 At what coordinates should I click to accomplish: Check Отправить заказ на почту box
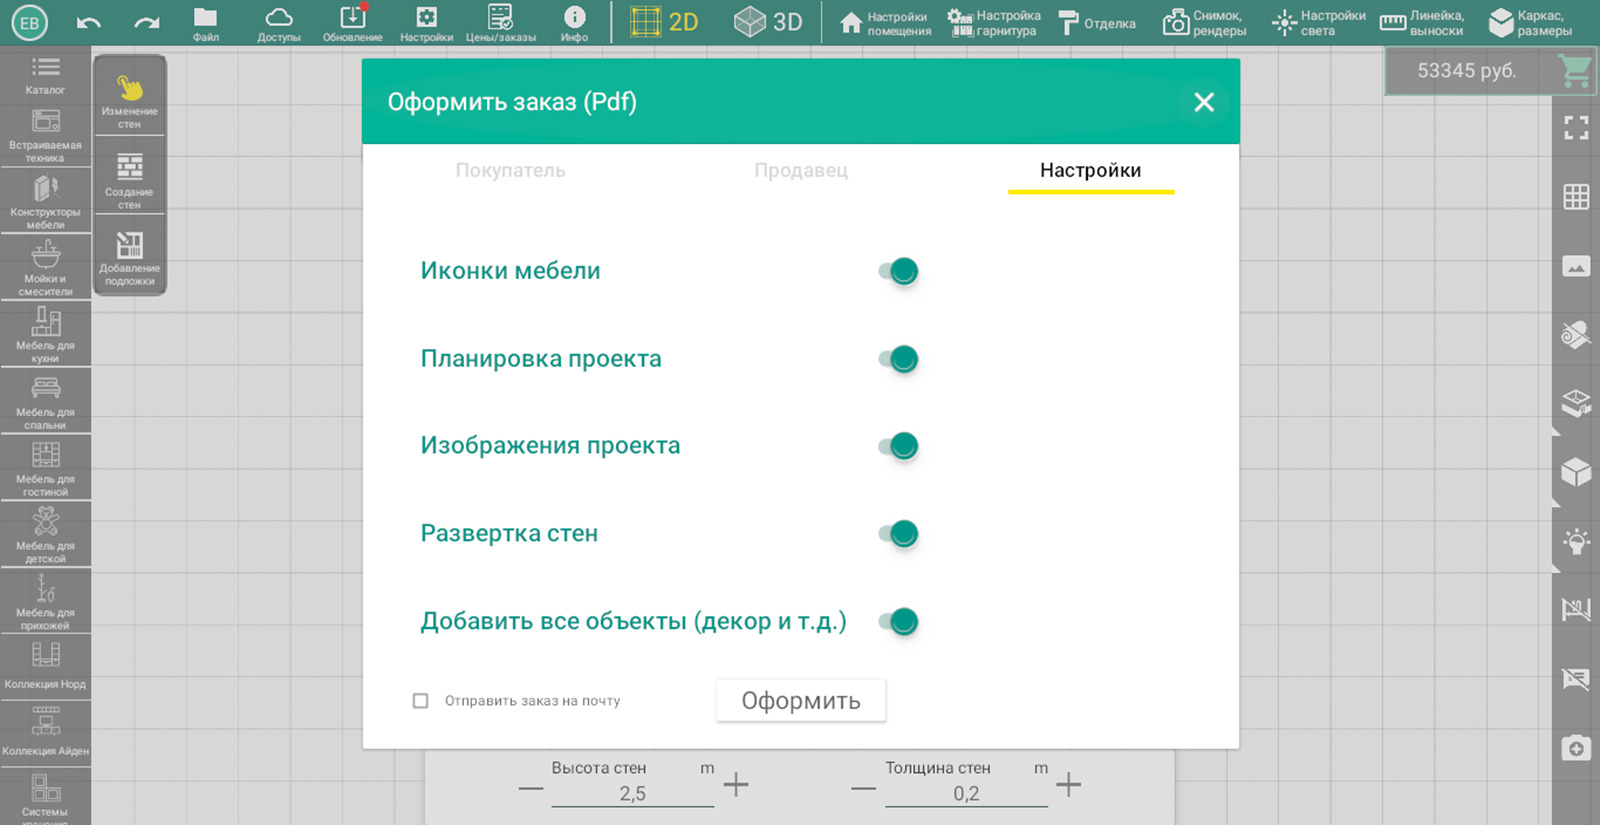pos(421,701)
